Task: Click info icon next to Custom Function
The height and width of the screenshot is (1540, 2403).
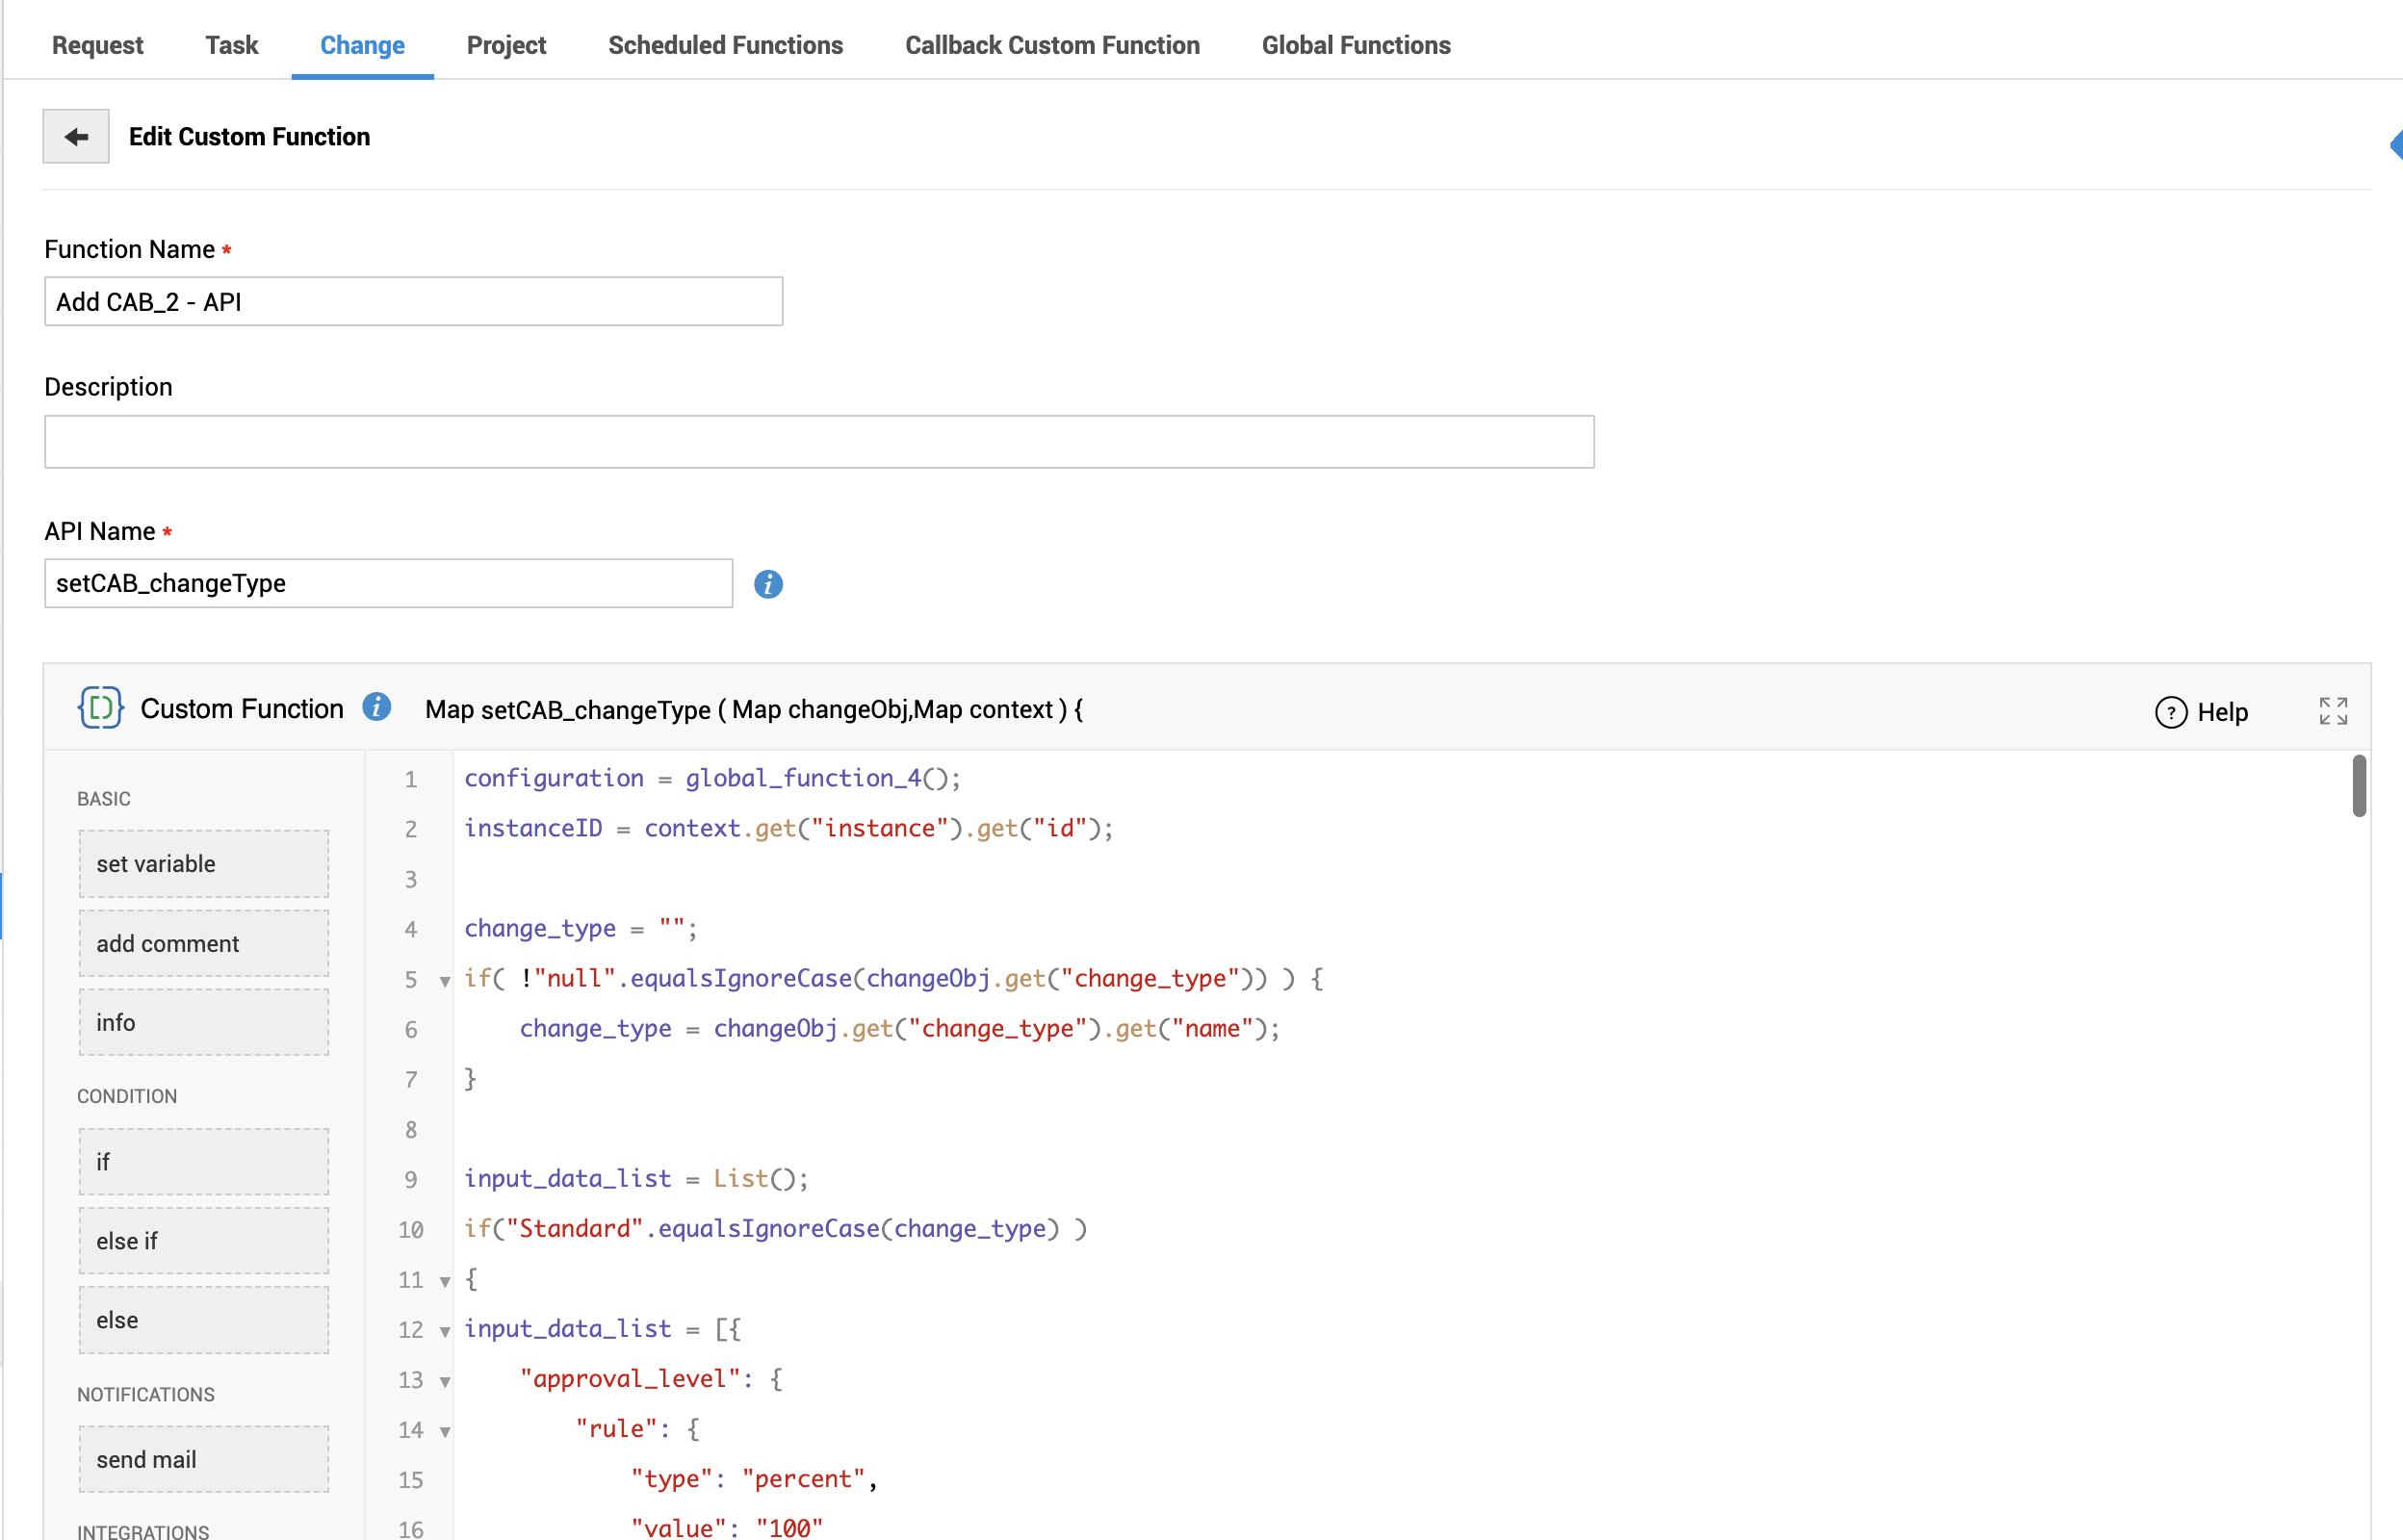Action: click(376, 707)
